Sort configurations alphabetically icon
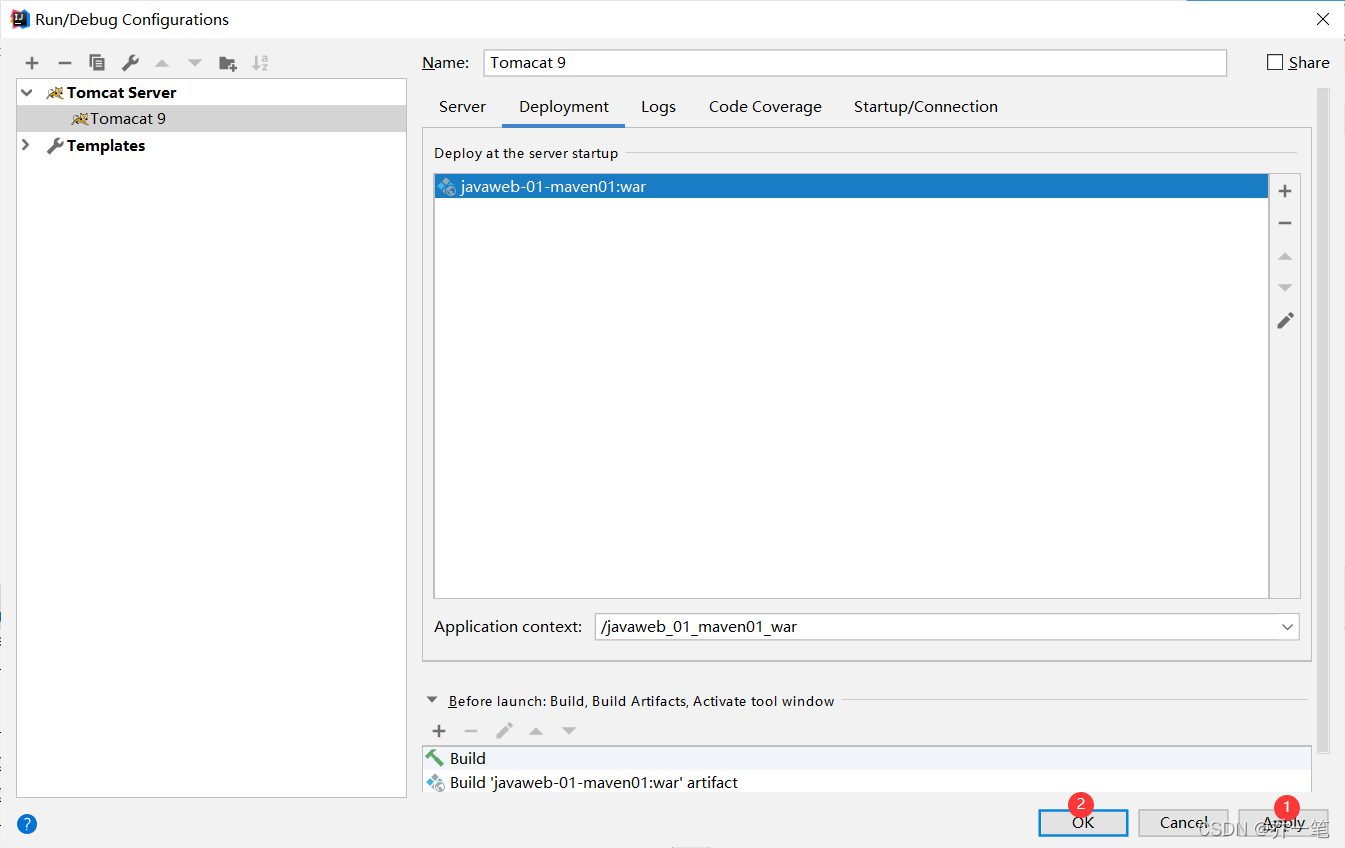 pos(260,63)
